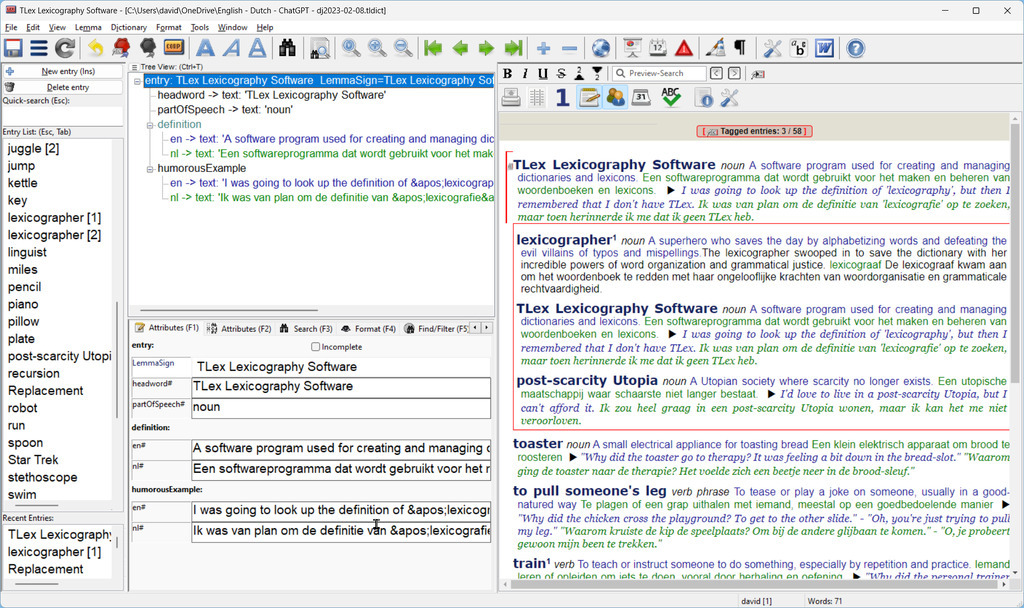Click the blue Word document export icon

824,48
